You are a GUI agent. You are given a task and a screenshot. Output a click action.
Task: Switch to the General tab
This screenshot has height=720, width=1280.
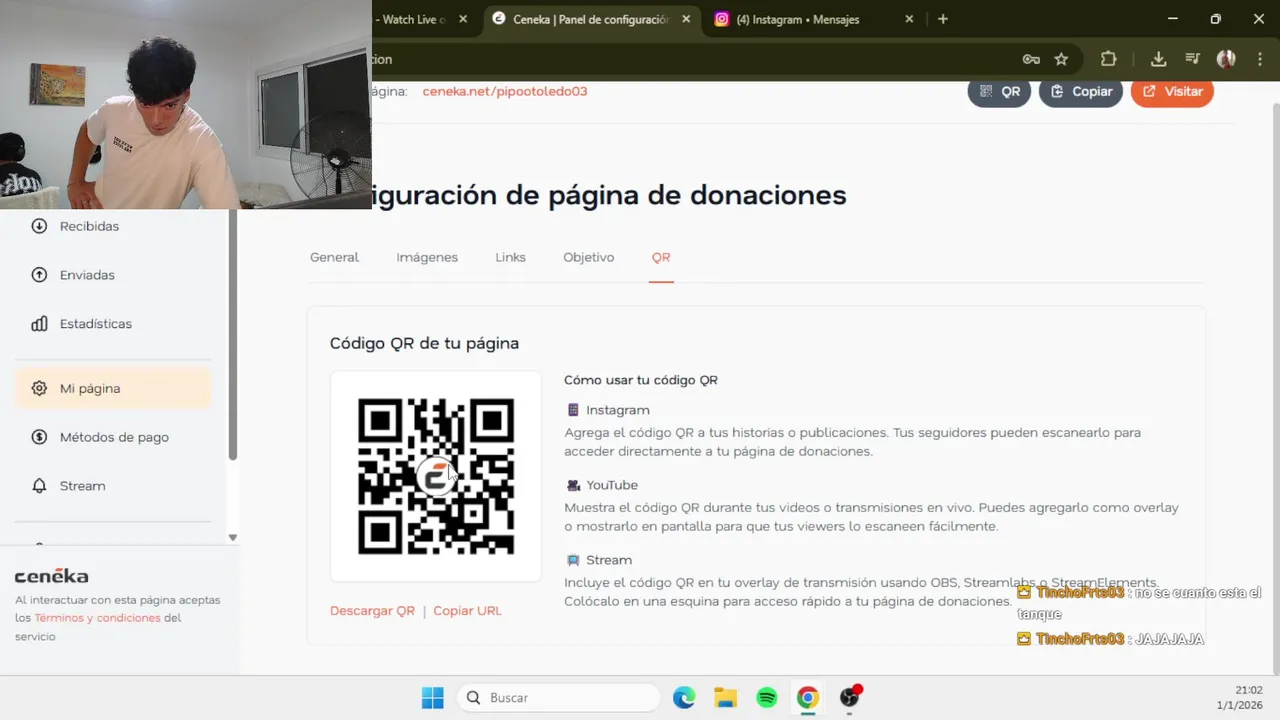click(x=334, y=257)
